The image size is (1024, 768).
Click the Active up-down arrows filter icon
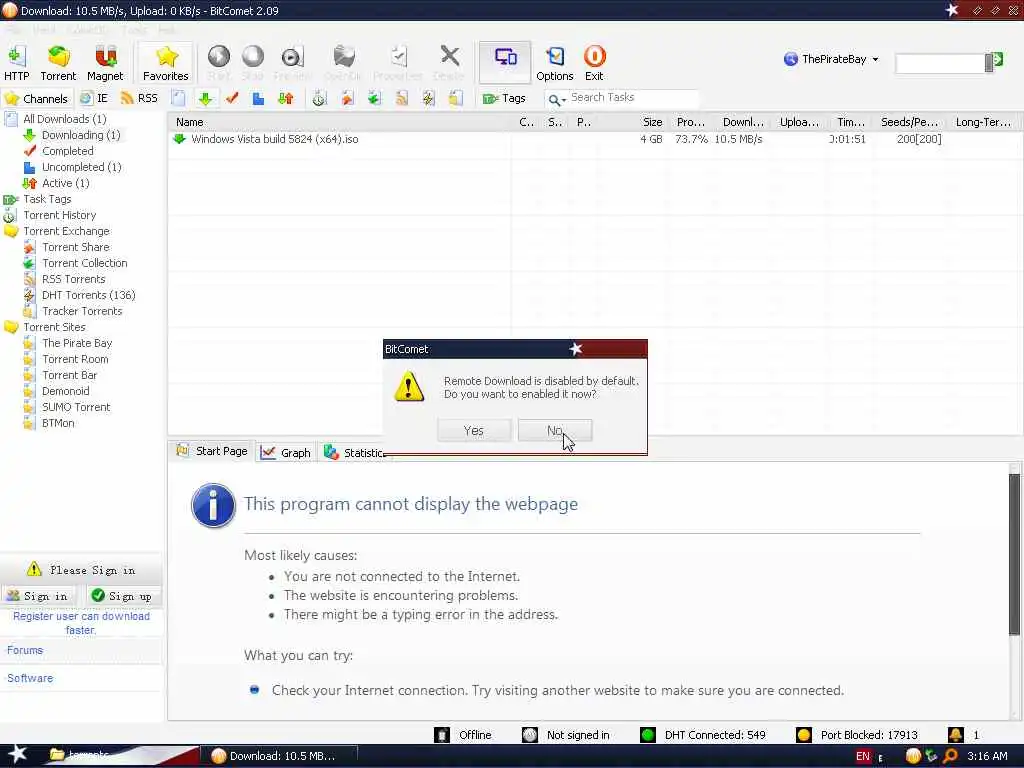pyautogui.click(x=285, y=99)
